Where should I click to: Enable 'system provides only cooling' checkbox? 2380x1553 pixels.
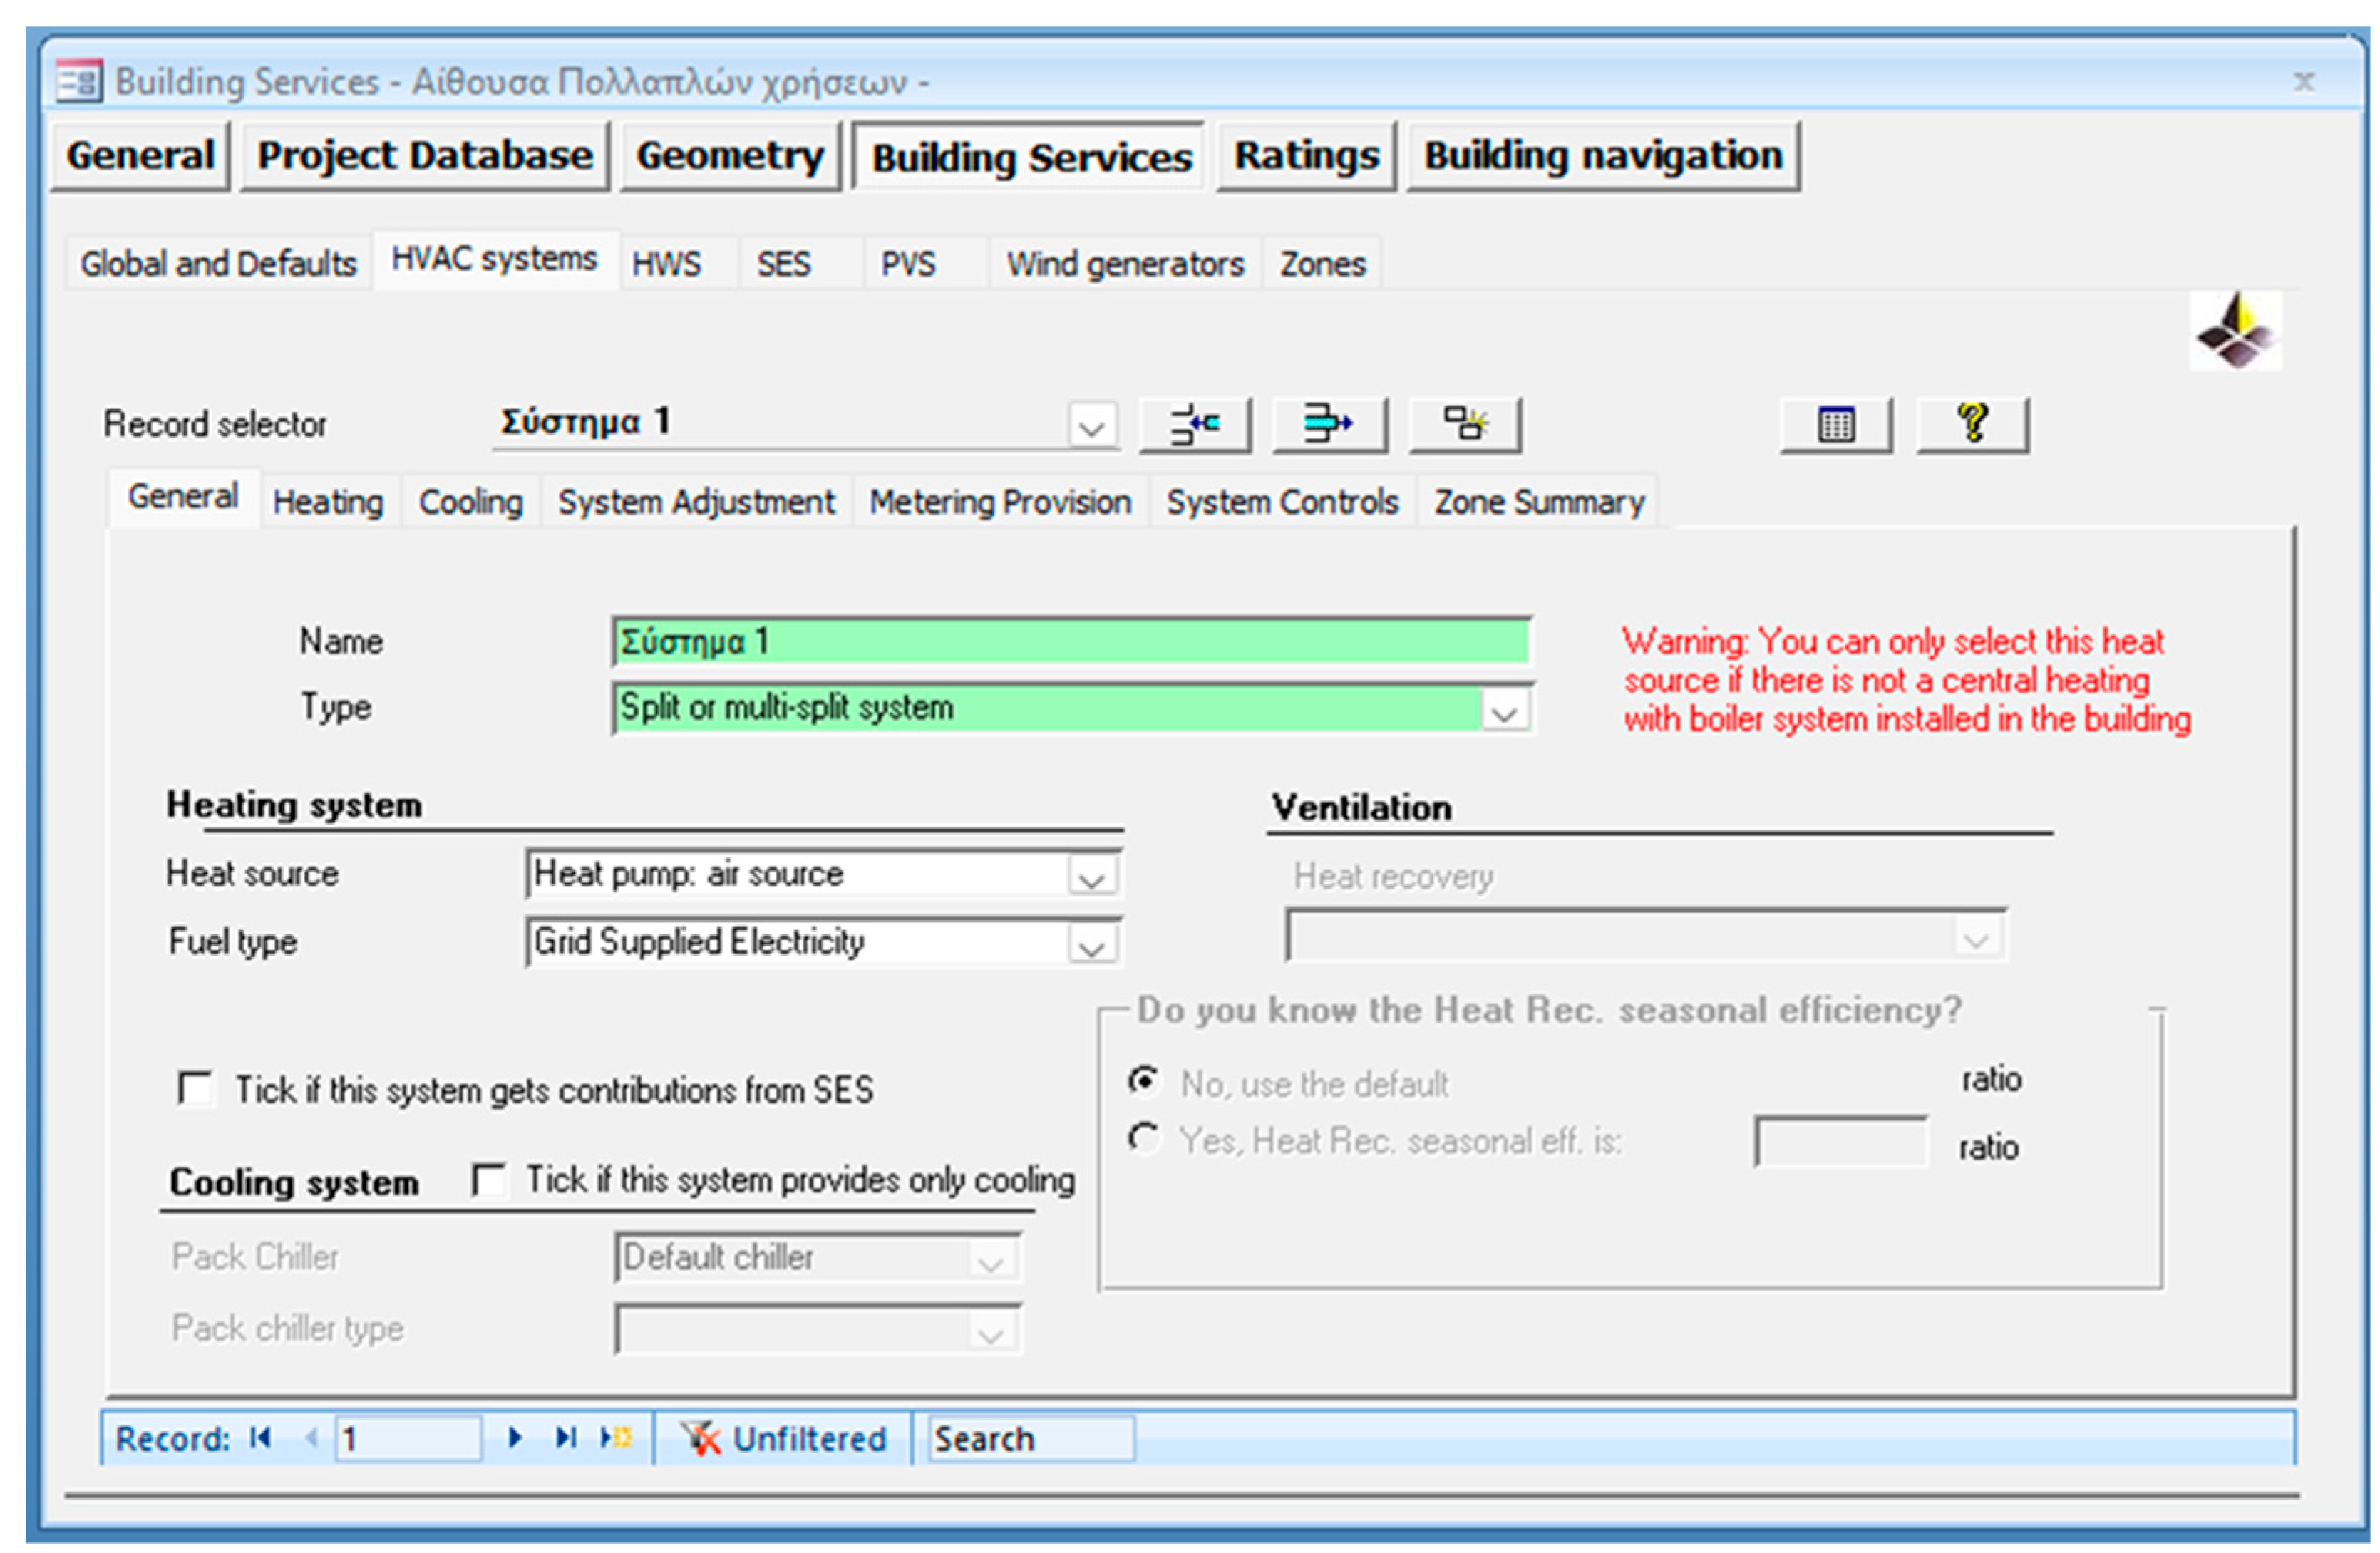pyautogui.click(x=488, y=1180)
